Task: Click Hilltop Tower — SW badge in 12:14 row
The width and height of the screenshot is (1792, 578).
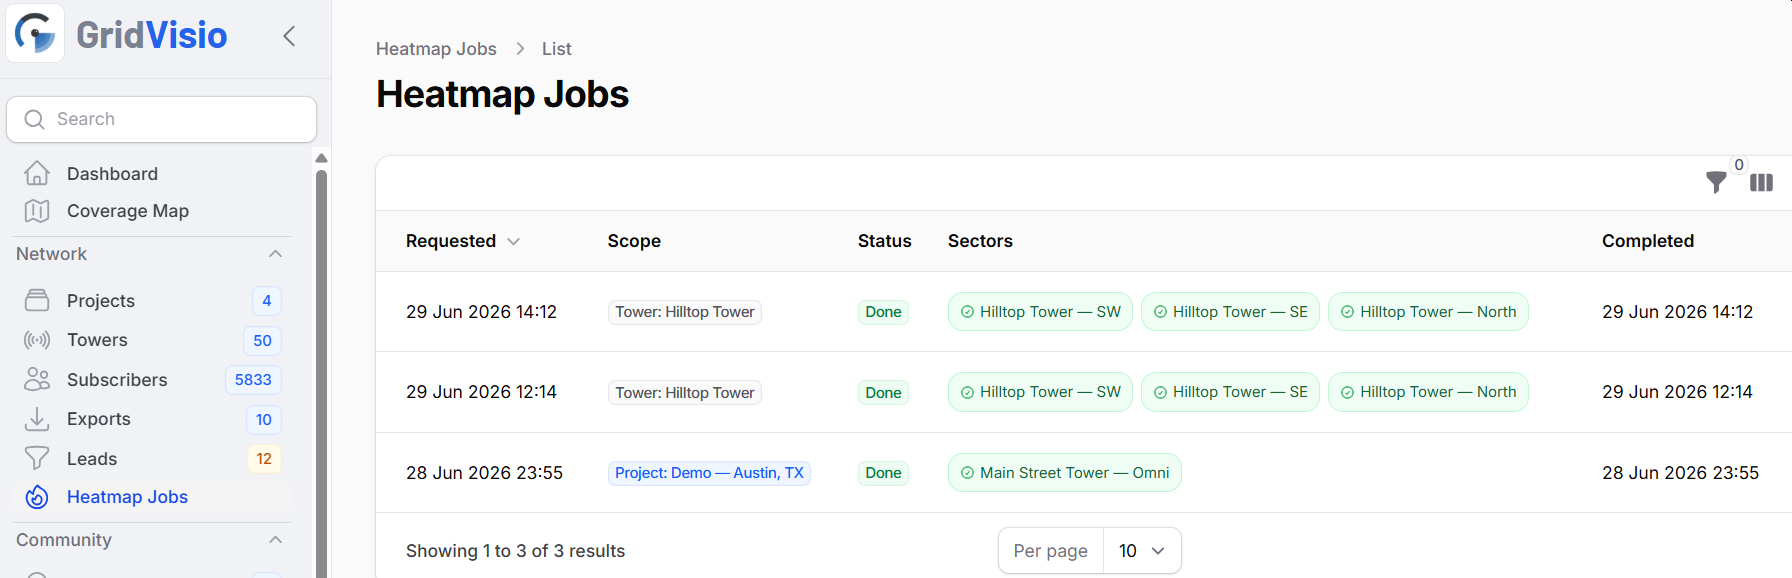Action: coord(1040,392)
